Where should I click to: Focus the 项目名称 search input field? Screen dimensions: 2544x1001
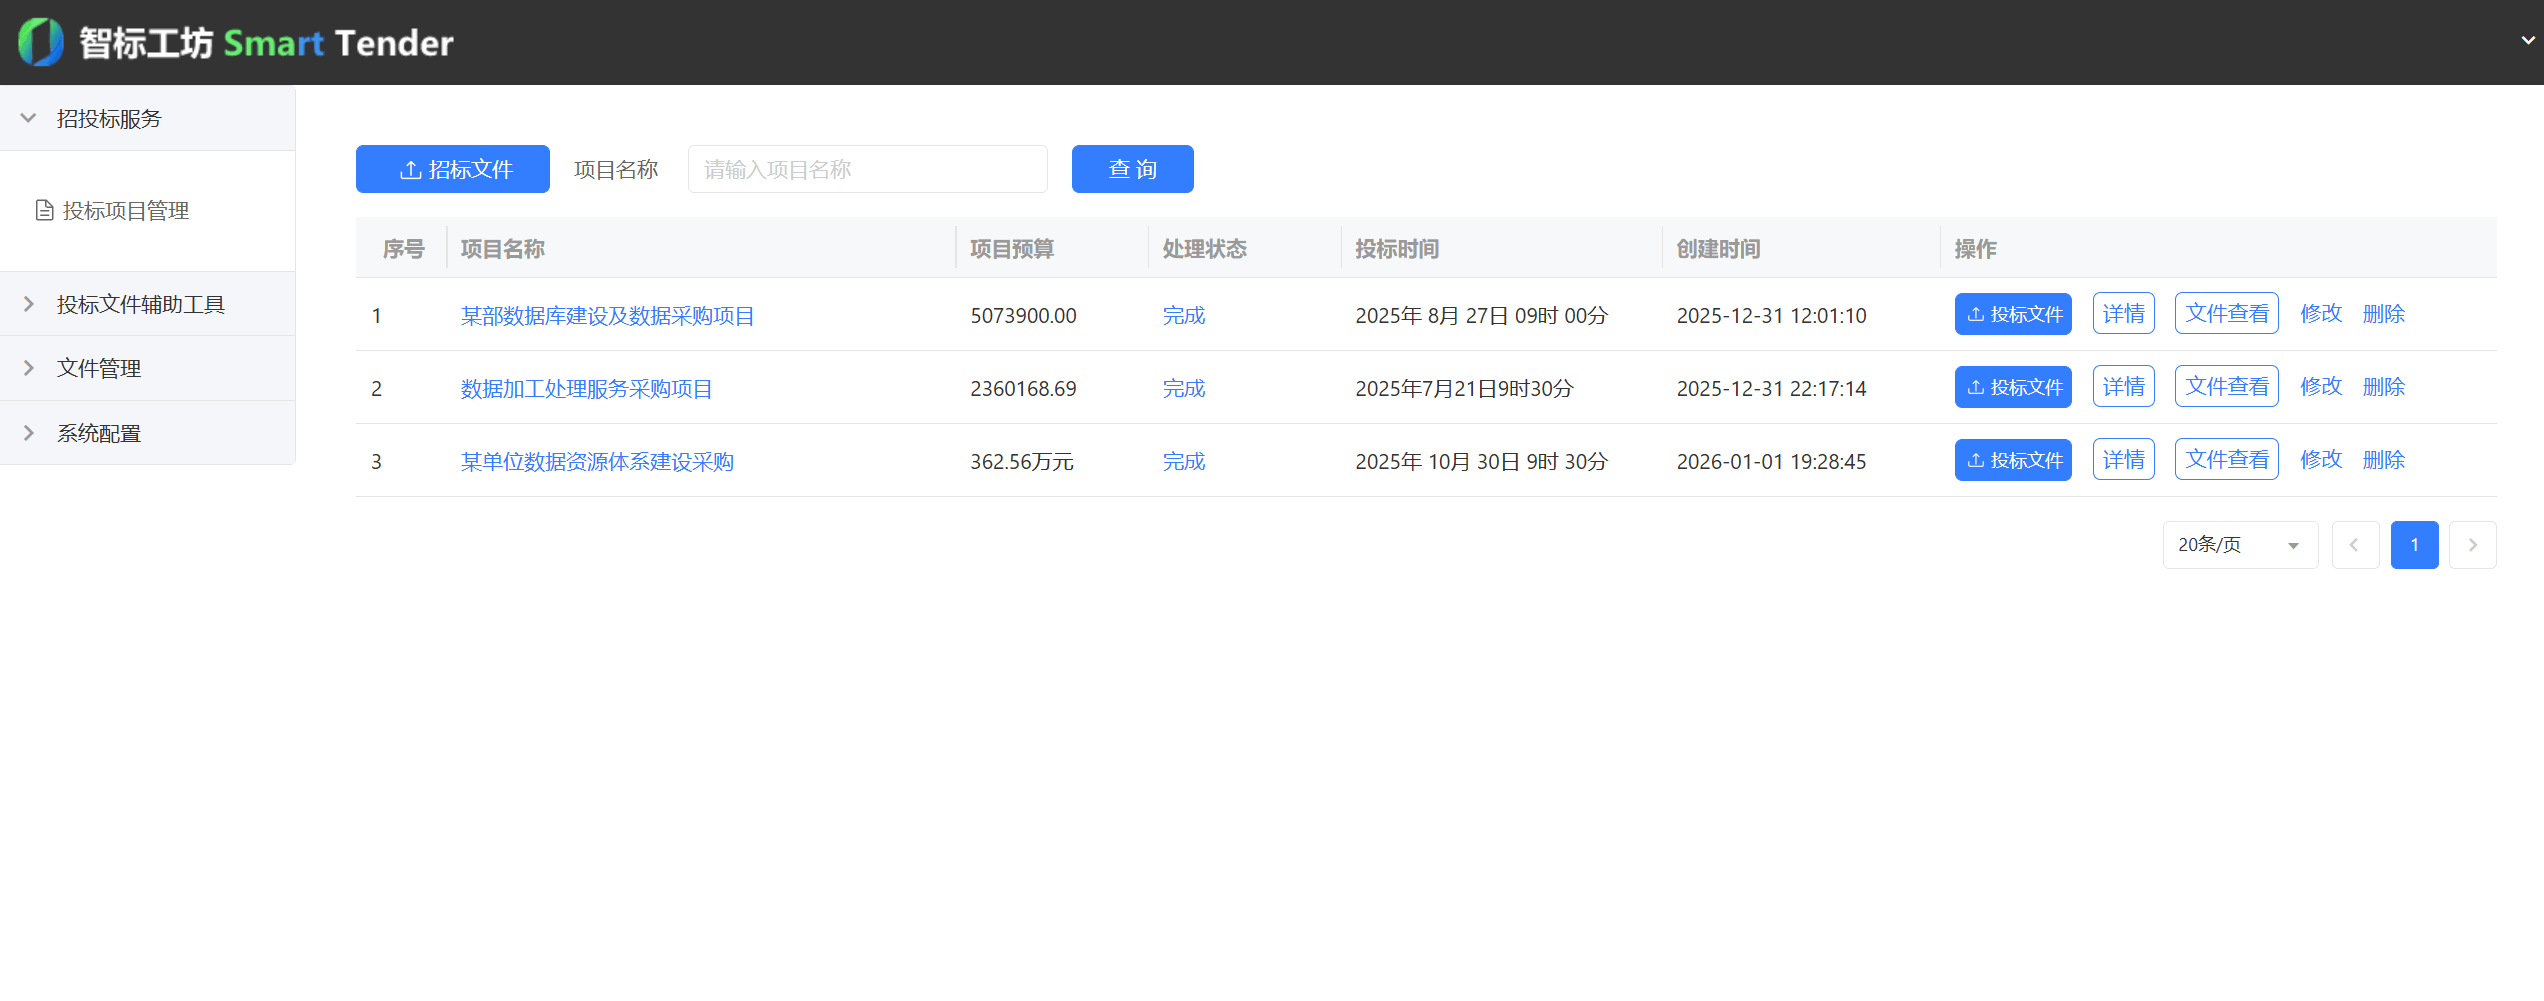coord(867,169)
